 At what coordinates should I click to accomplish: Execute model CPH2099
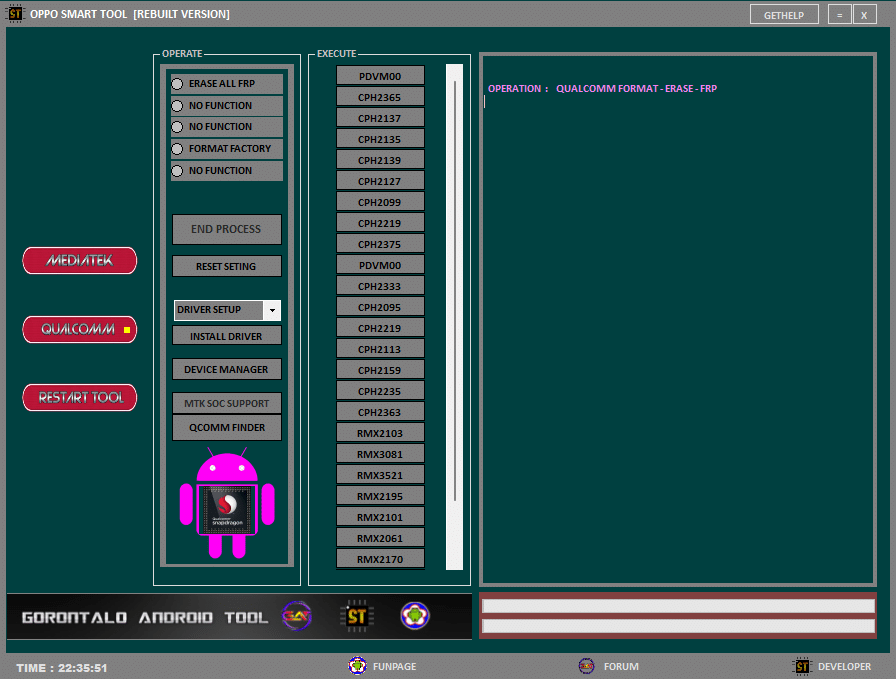(380, 202)
